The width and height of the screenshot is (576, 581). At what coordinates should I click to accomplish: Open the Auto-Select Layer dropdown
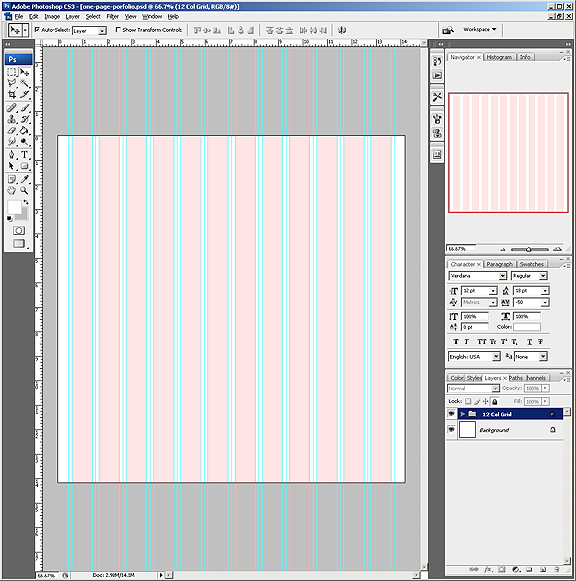click(x=102, y=31)
